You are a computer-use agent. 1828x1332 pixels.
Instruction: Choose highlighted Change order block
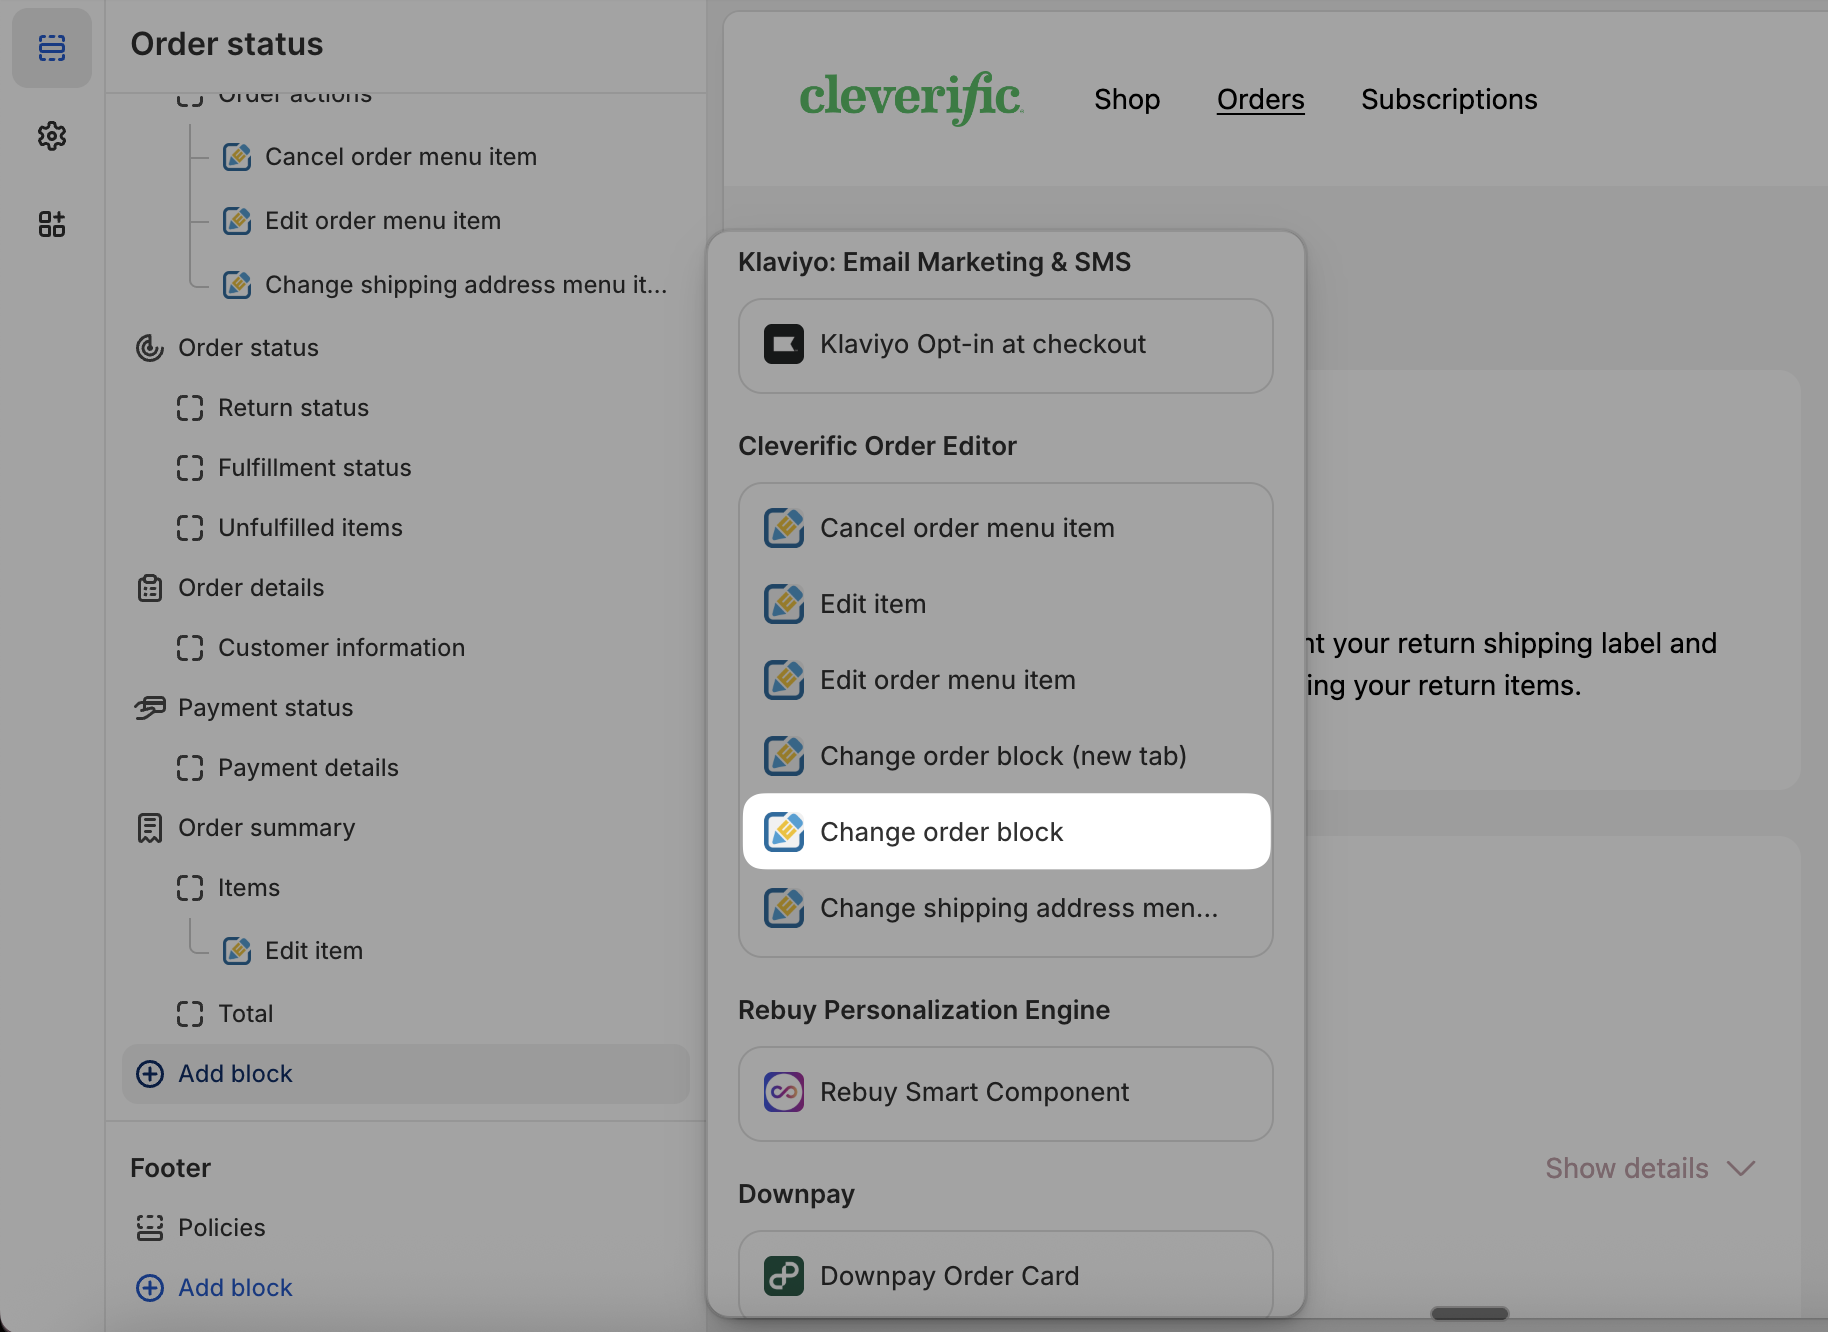pyautogui.click(x=1006, y=832)
